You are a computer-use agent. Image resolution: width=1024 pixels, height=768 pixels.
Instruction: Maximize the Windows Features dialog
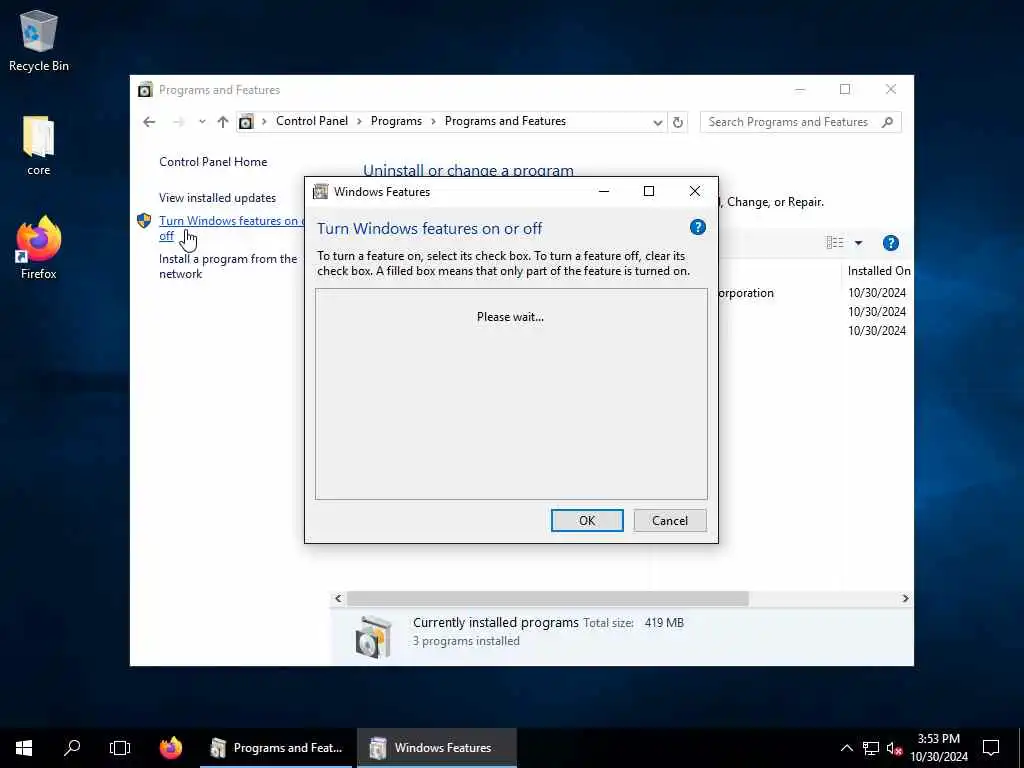click(x=648, y=191)
